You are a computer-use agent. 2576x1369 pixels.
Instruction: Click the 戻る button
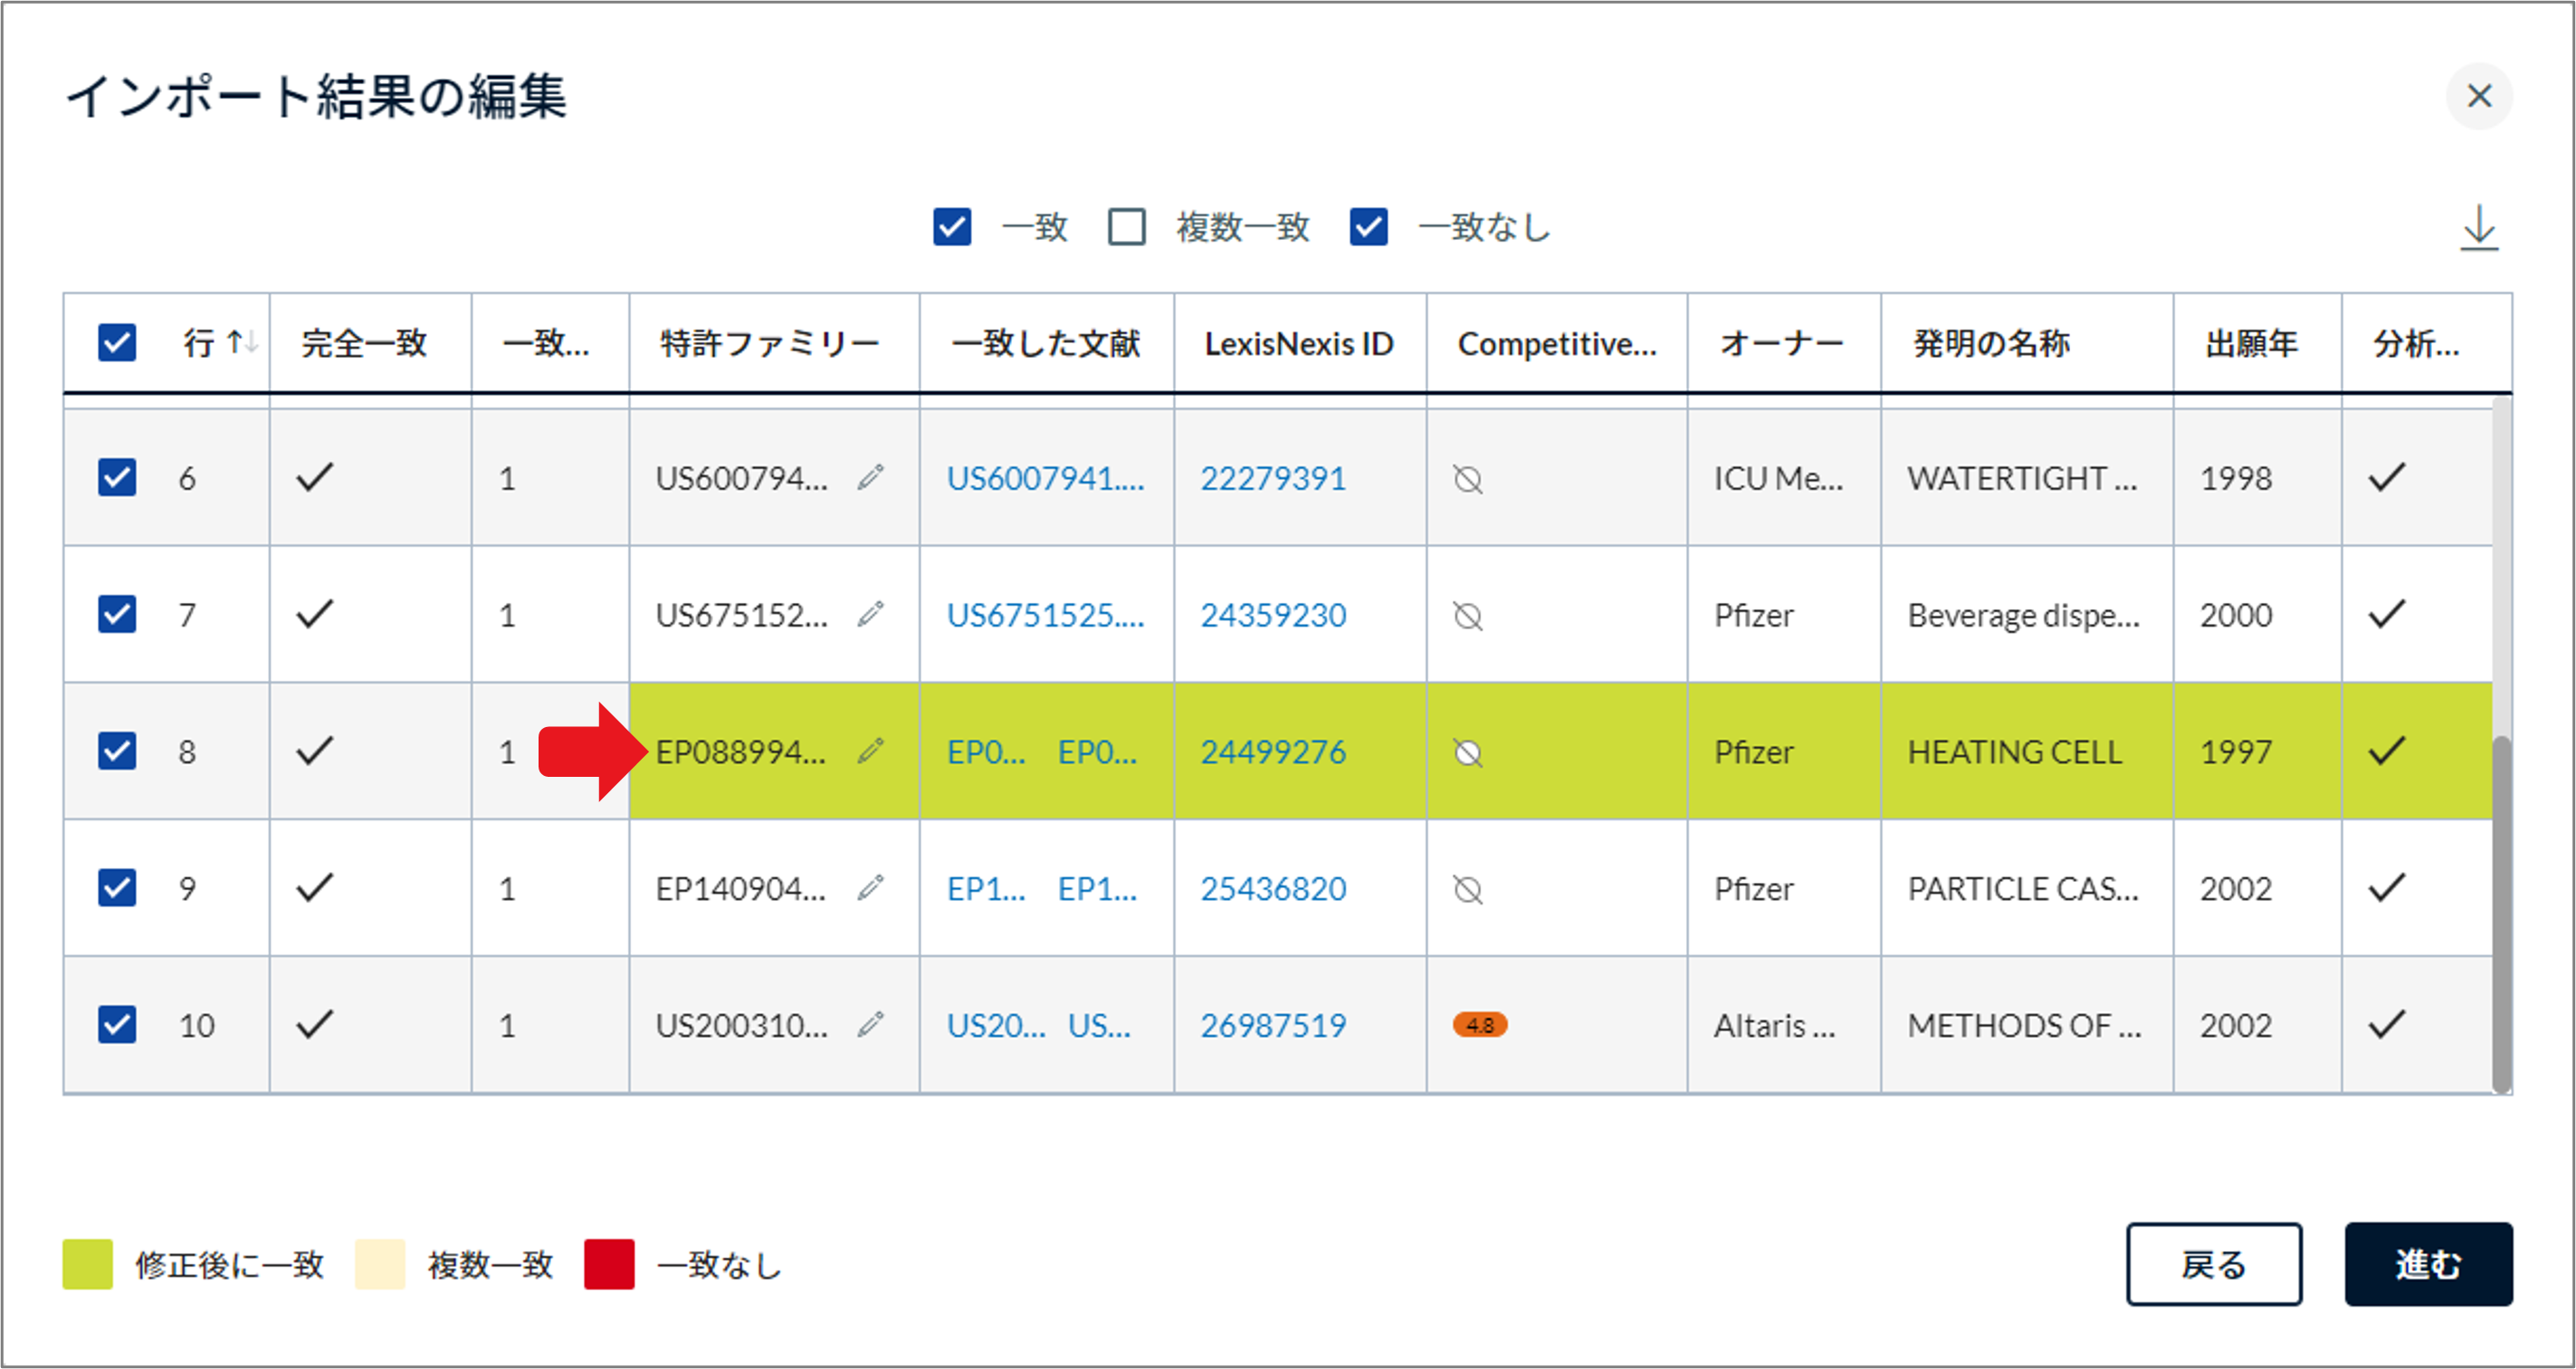(2214, 1264)
